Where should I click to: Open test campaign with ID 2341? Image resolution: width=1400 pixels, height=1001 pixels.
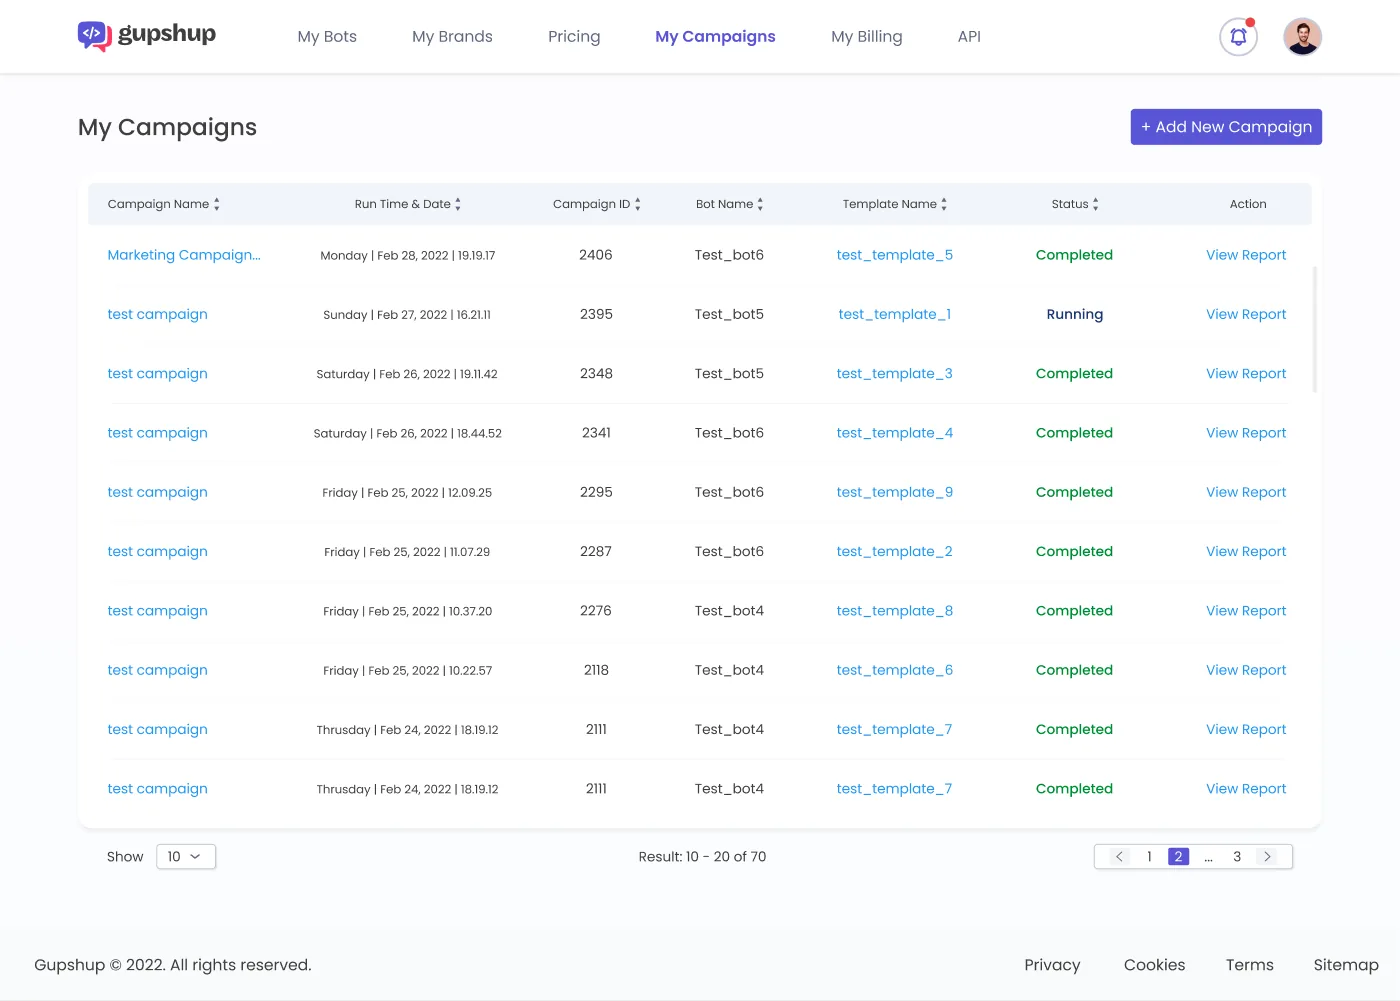[158, 433]
